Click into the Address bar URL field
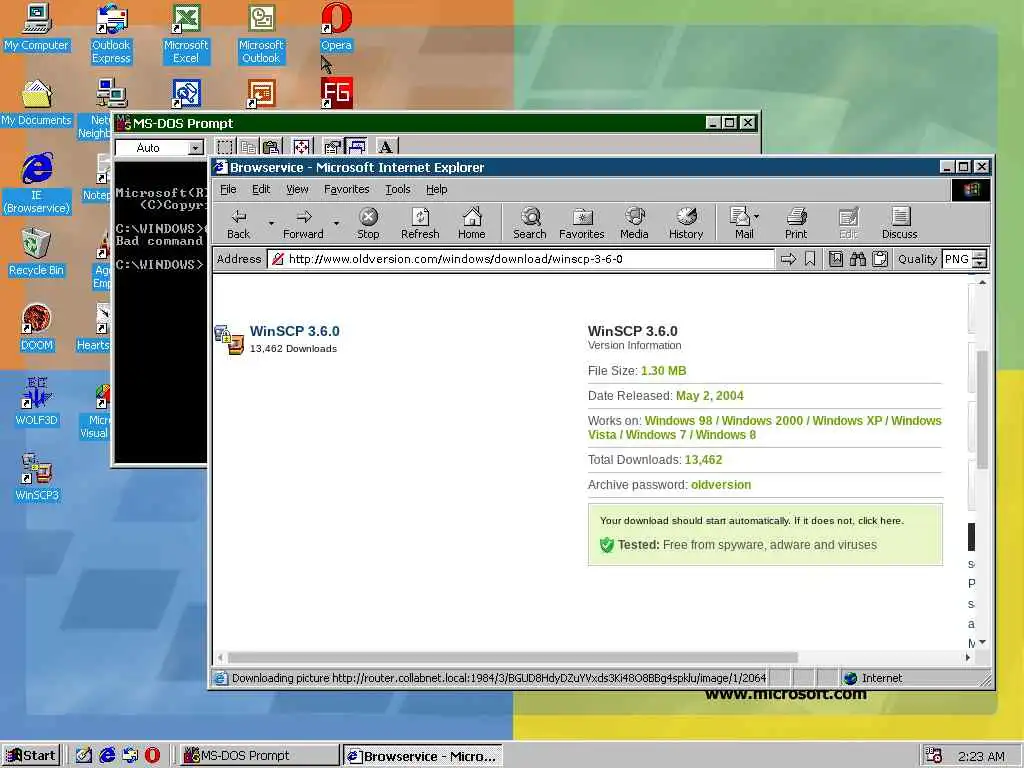This screenshot has width=1024, height=768. [x=520, y=259]
